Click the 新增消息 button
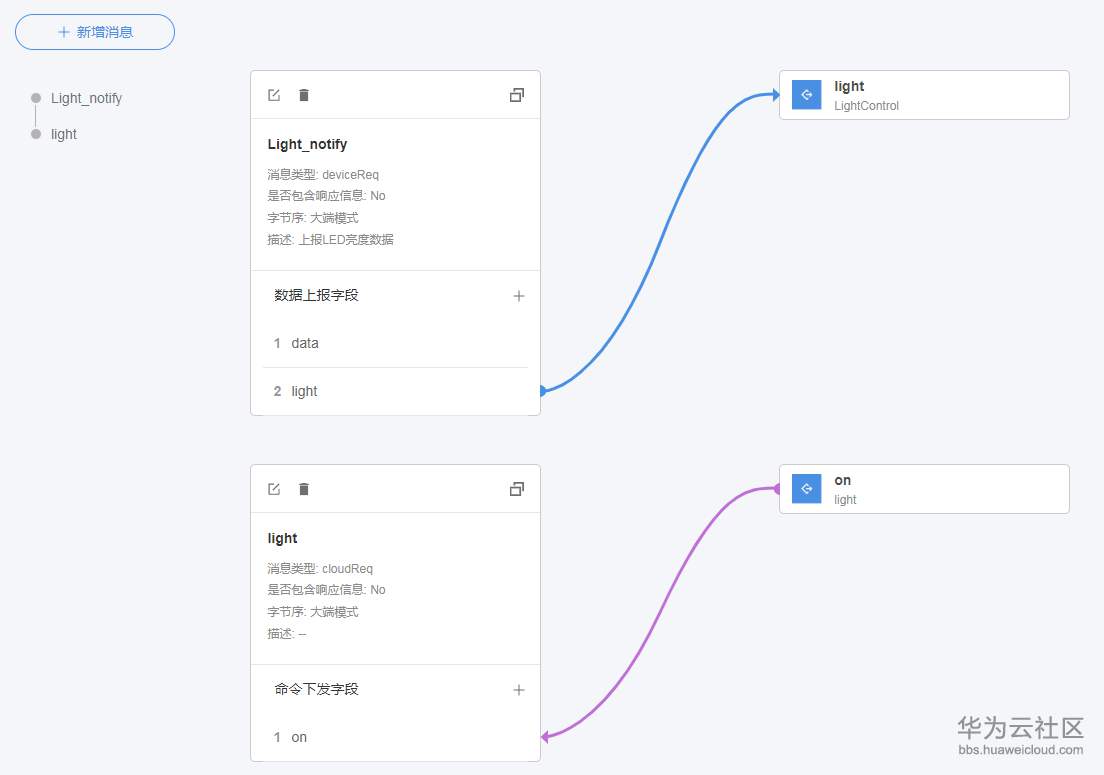 tap(95, 32)
